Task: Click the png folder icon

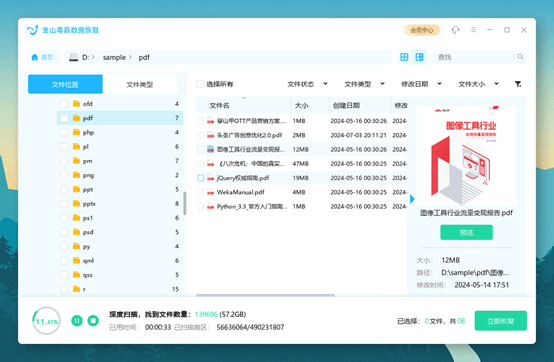Action: pyautogui.click(x=76, y=175)
